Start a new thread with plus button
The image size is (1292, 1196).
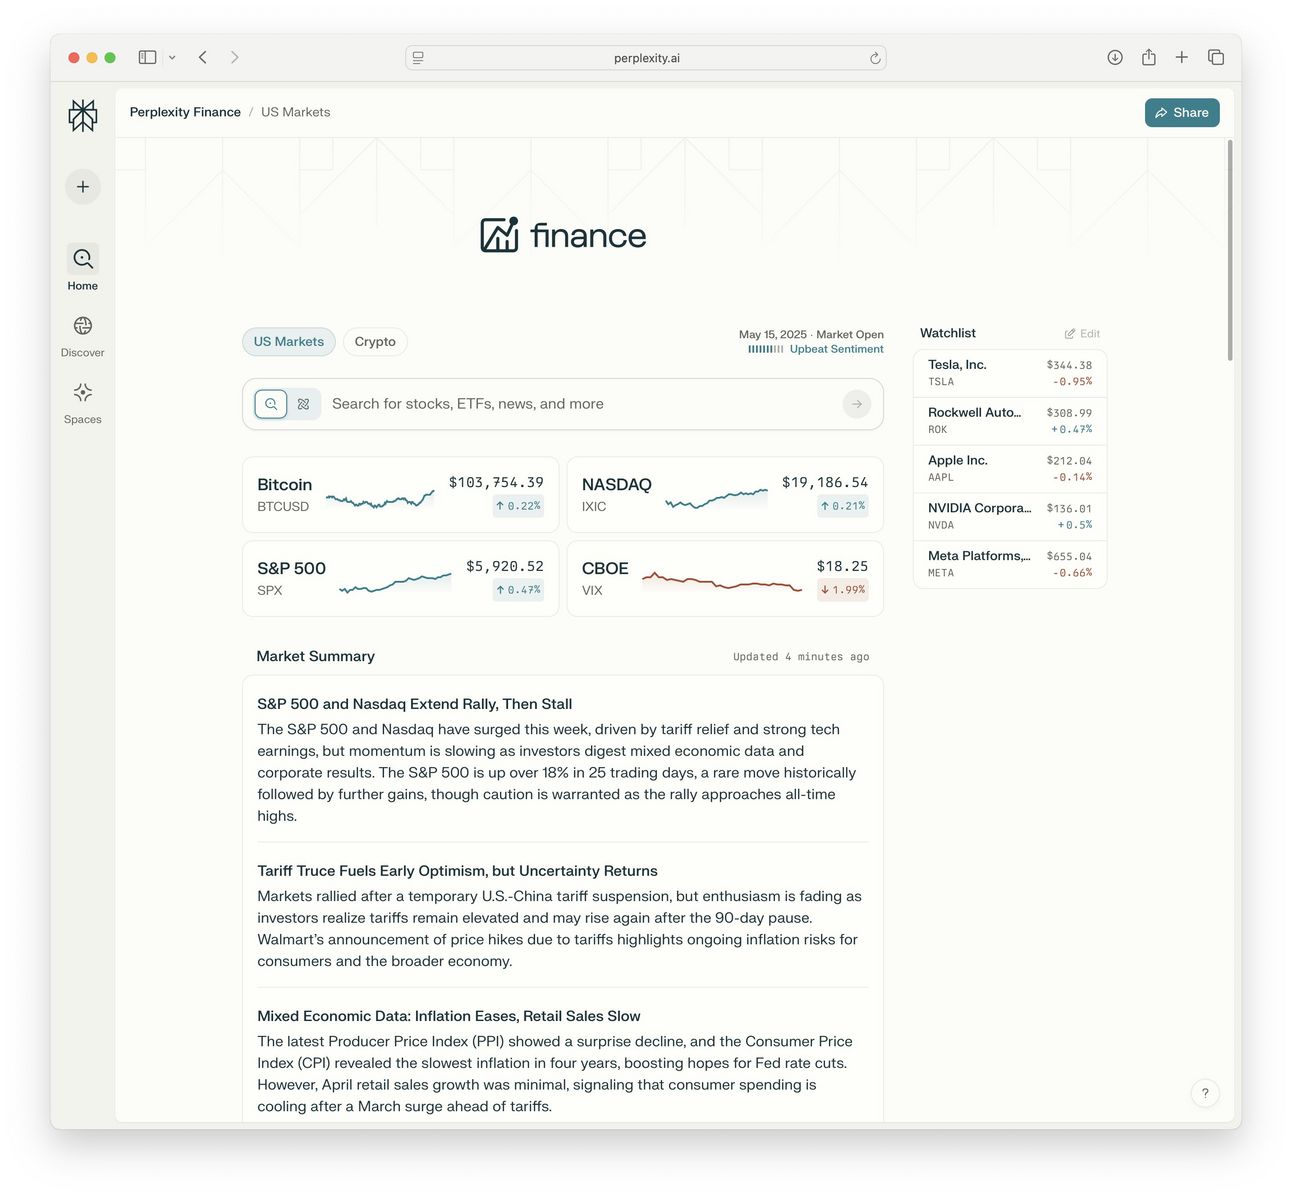[83, 187]
